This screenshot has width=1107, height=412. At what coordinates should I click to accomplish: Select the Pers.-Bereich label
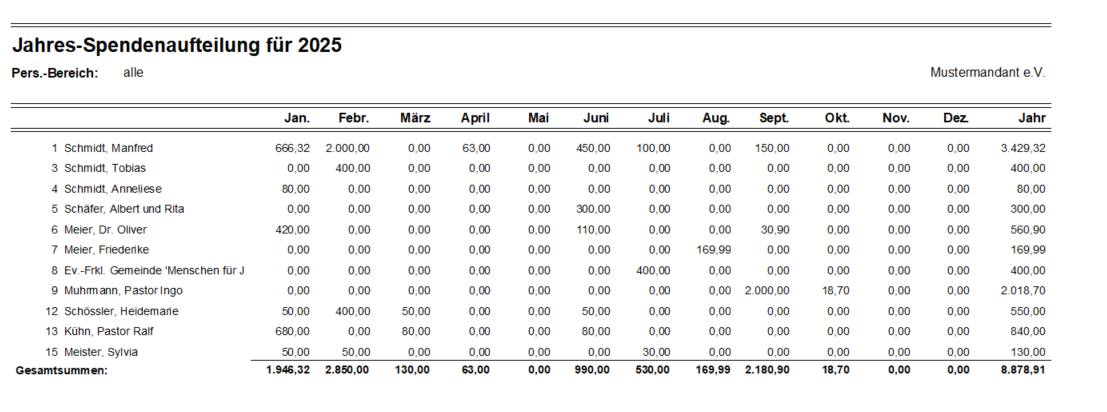(x=54, y=73)
